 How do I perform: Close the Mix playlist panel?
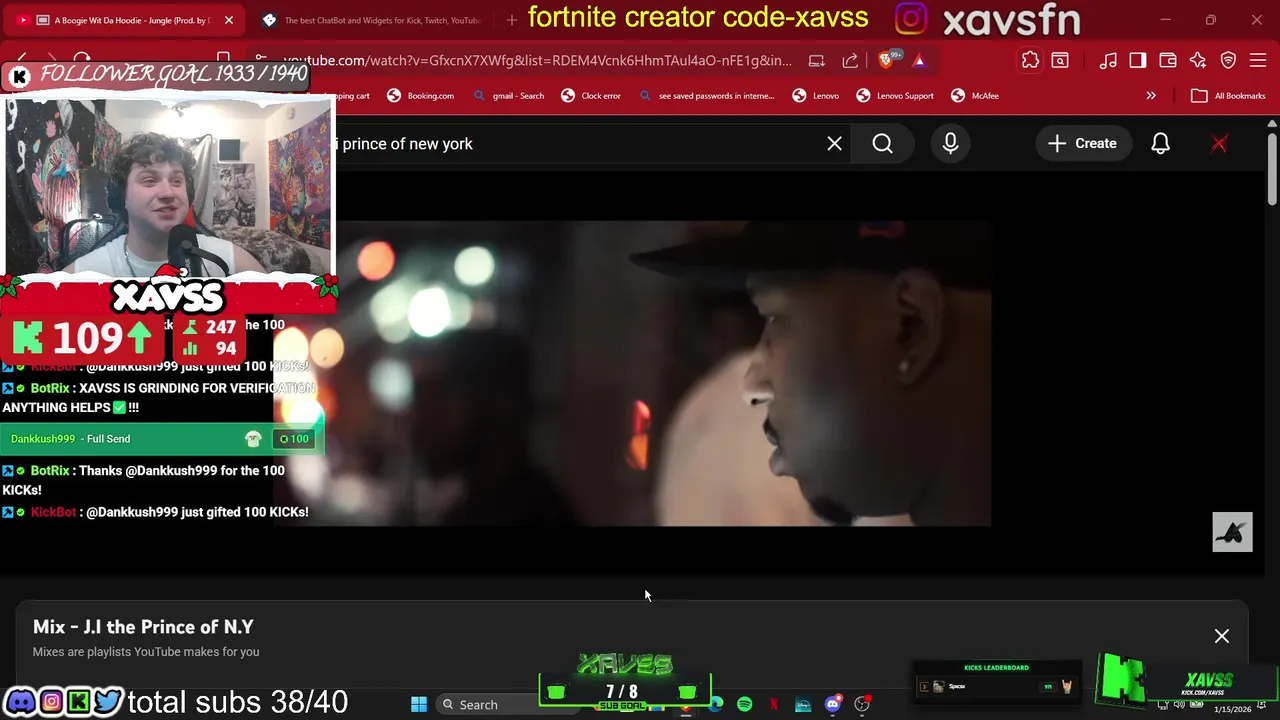pyautogui.click(x=1222, y=636)
